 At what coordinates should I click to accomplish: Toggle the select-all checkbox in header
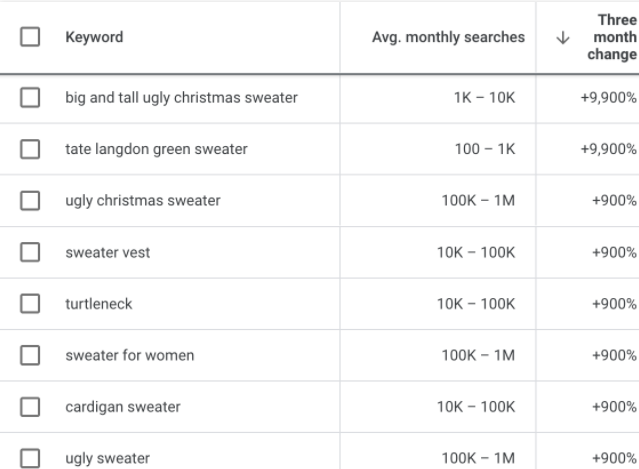coord(30,37)
